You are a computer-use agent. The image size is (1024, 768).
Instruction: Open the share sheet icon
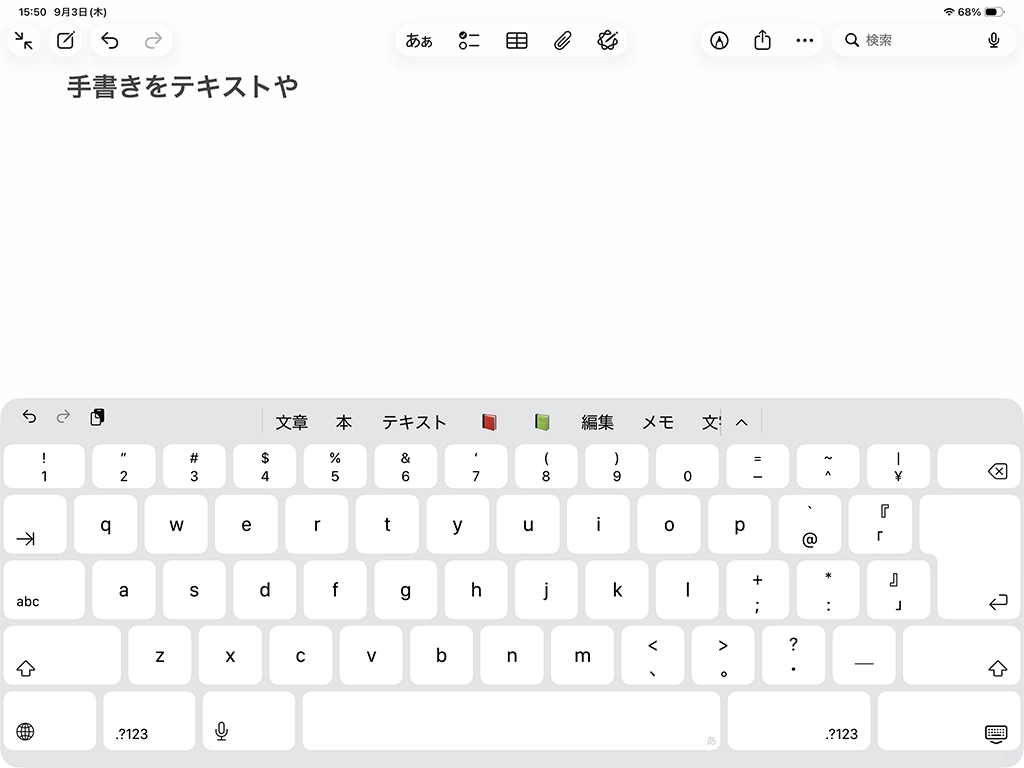[762, 40]
